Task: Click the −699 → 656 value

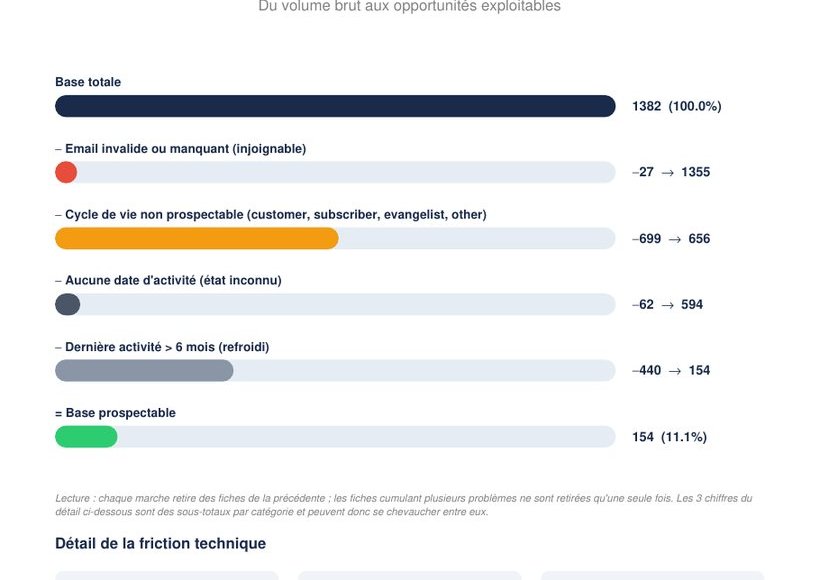Action: pyautogui.click(x=671, y=238)
